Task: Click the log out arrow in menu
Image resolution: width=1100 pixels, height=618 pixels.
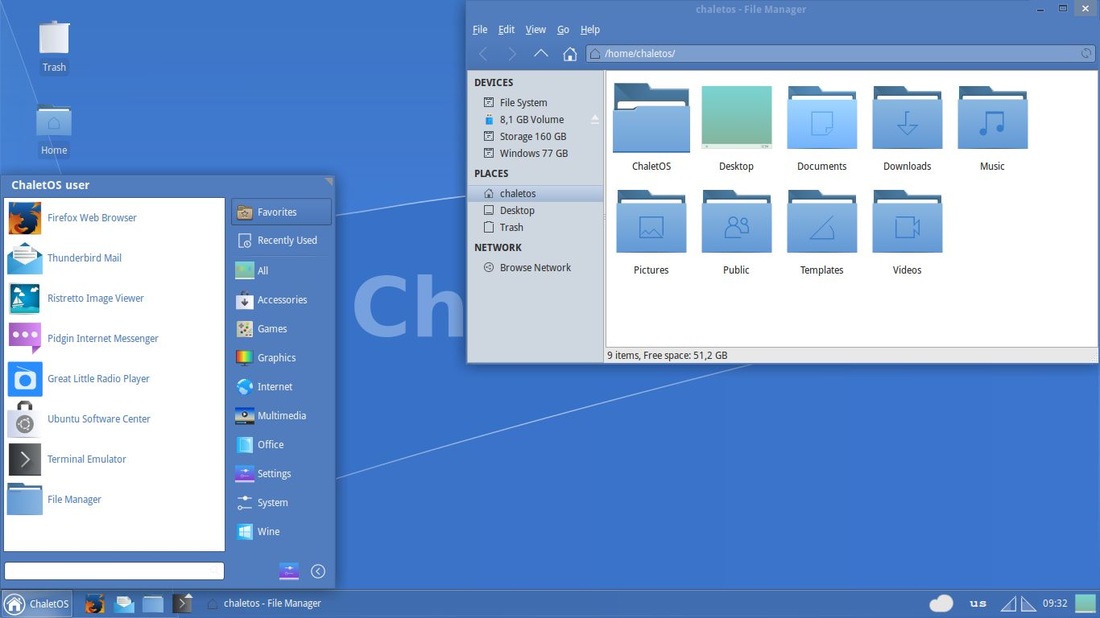Action: [318, 571]
